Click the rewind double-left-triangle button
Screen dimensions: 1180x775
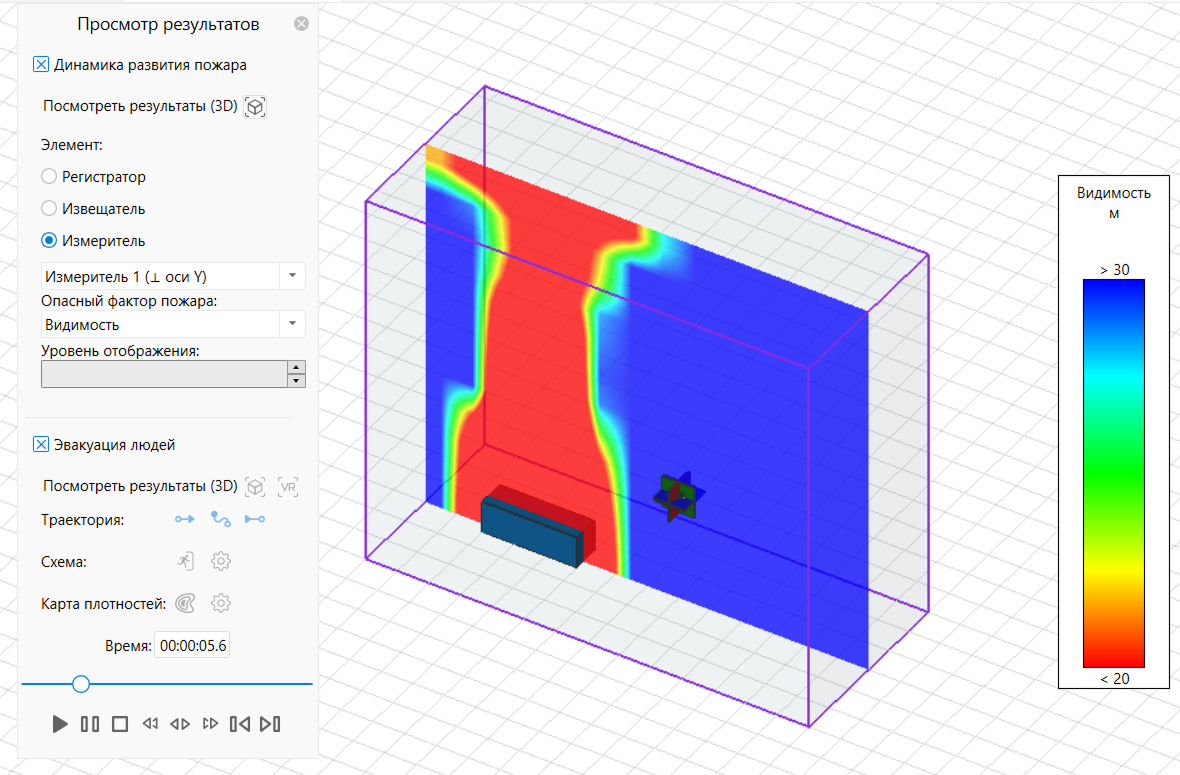click(150, 724)
